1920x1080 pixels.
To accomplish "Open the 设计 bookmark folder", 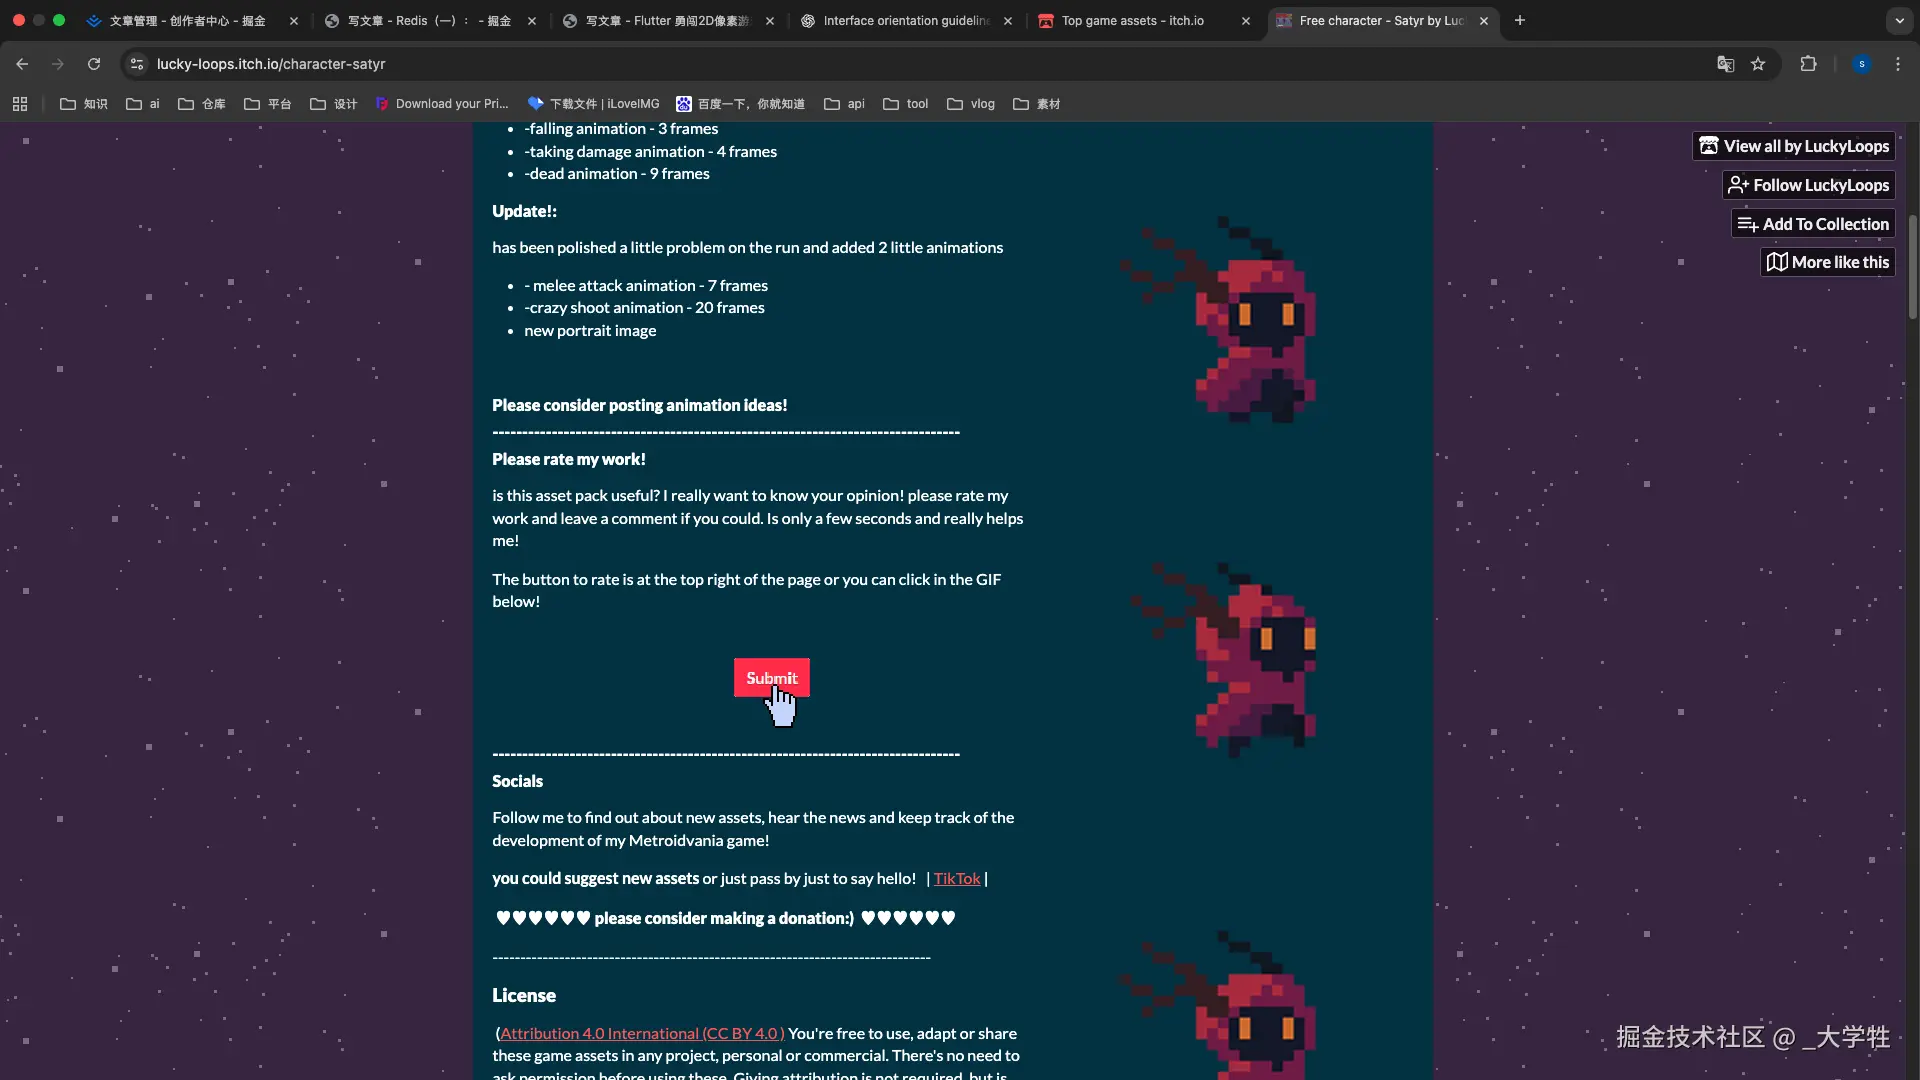I will [334, 104].
